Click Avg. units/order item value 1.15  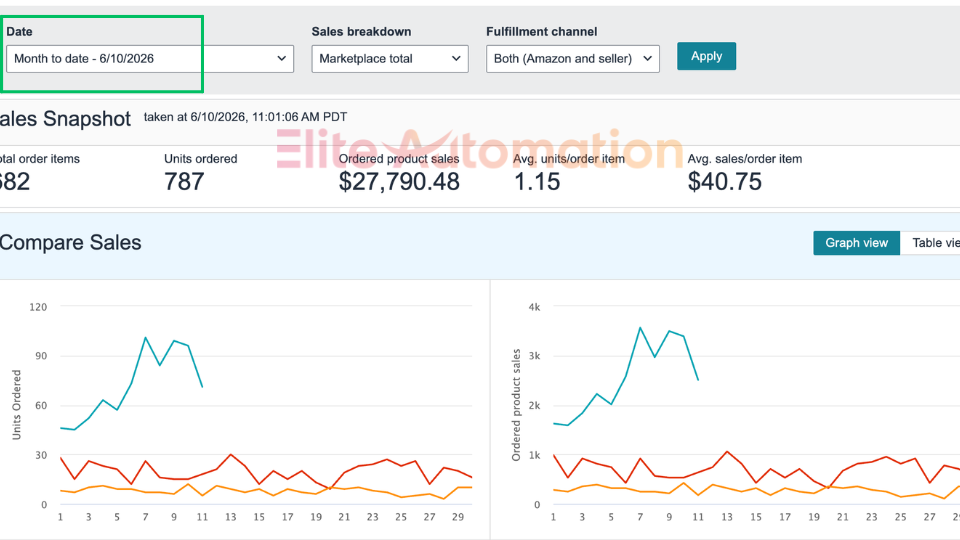[537, 182]
